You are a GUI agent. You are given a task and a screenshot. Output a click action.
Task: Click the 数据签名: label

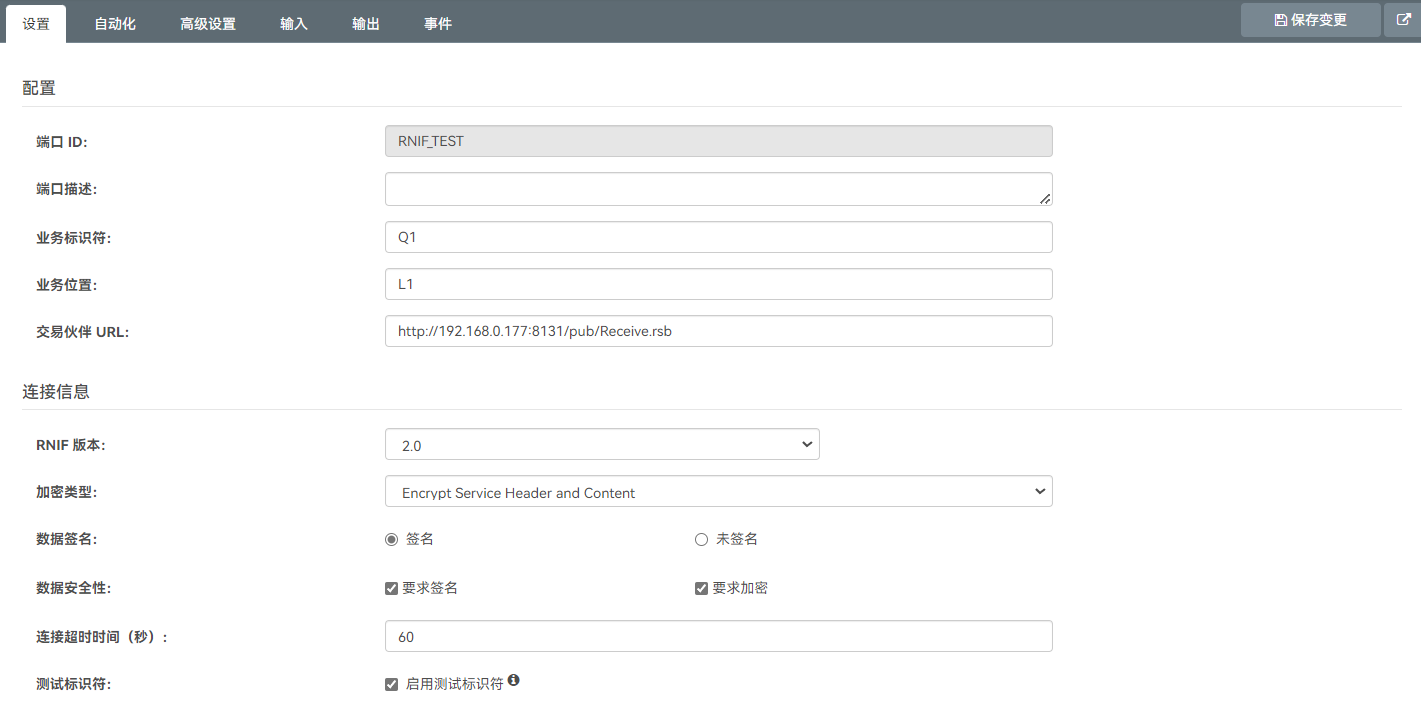[66, 539]
